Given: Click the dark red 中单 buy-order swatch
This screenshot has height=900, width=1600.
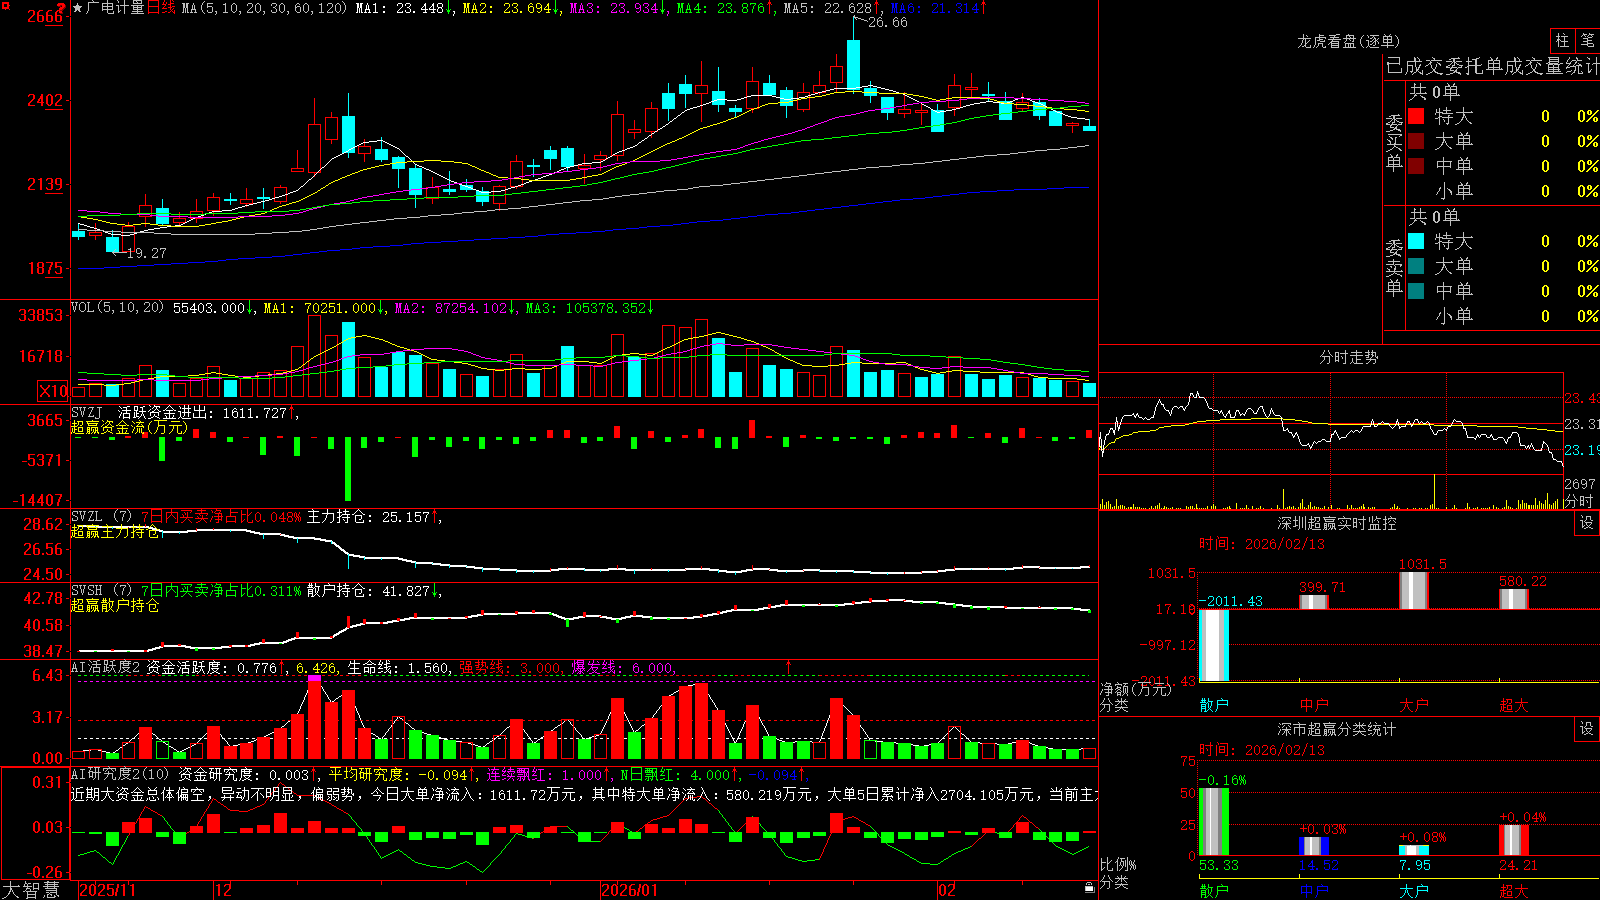Looking at the screenshot, I should 1416,166.
